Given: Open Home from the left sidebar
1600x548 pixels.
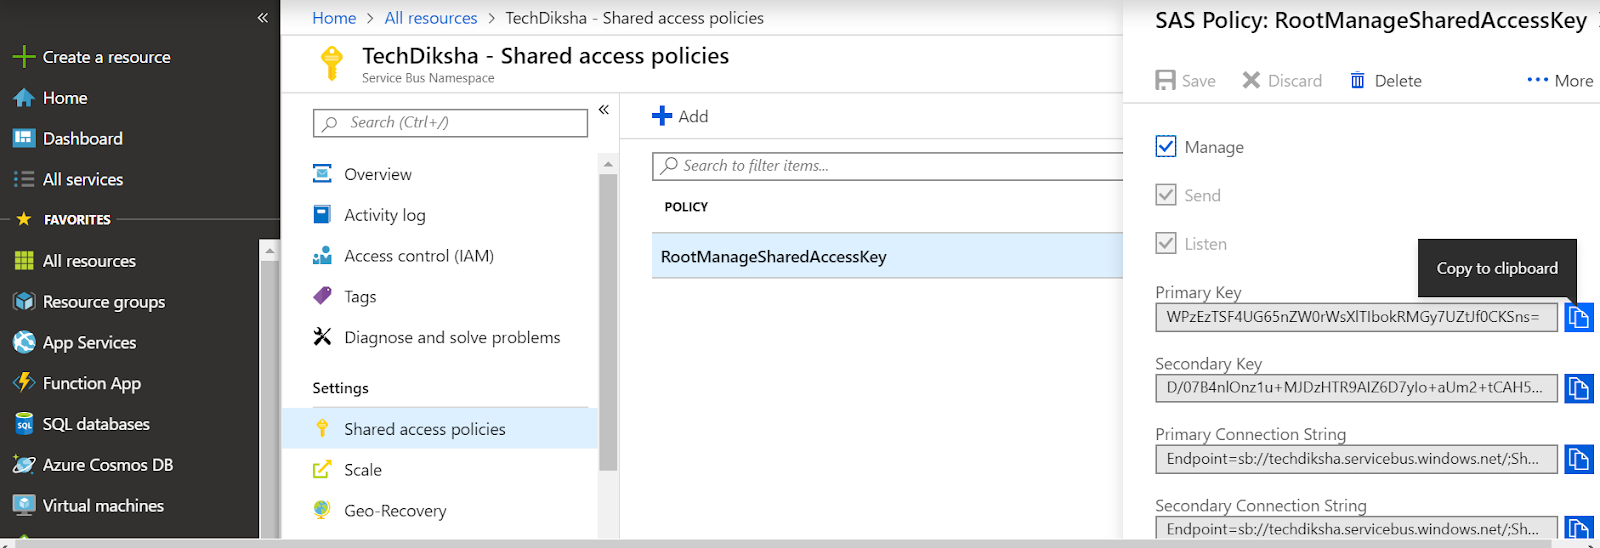Looking at the screenshot, I should tap(65, 98).
